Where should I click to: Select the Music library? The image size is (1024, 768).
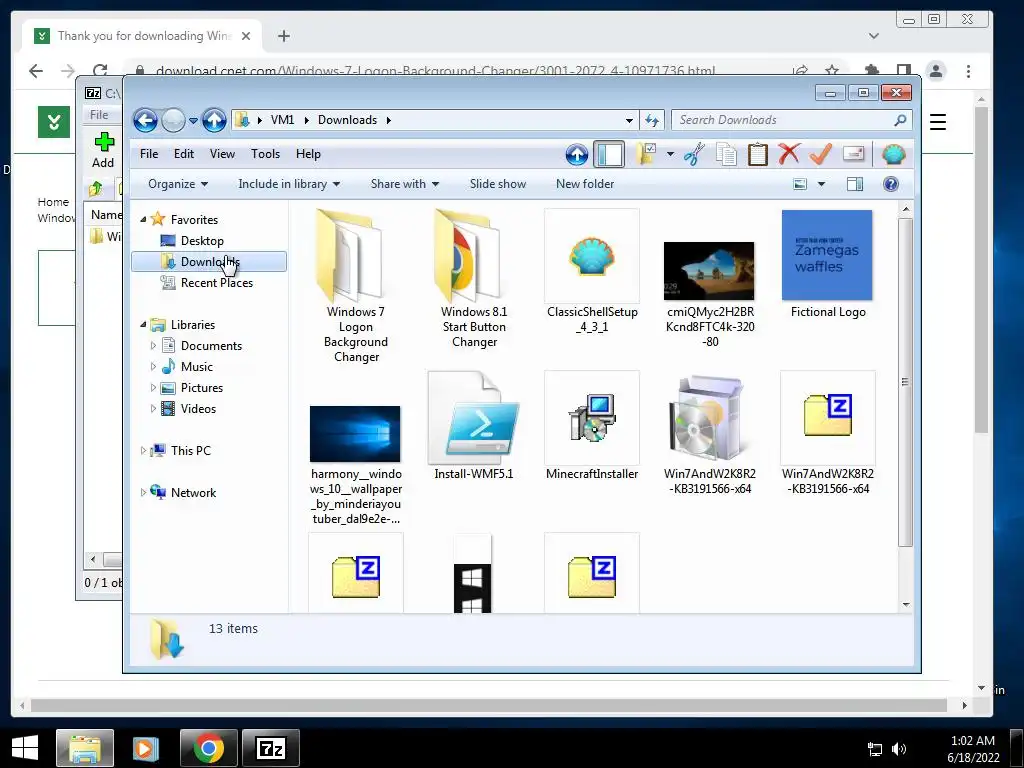(x=197, y=367)
